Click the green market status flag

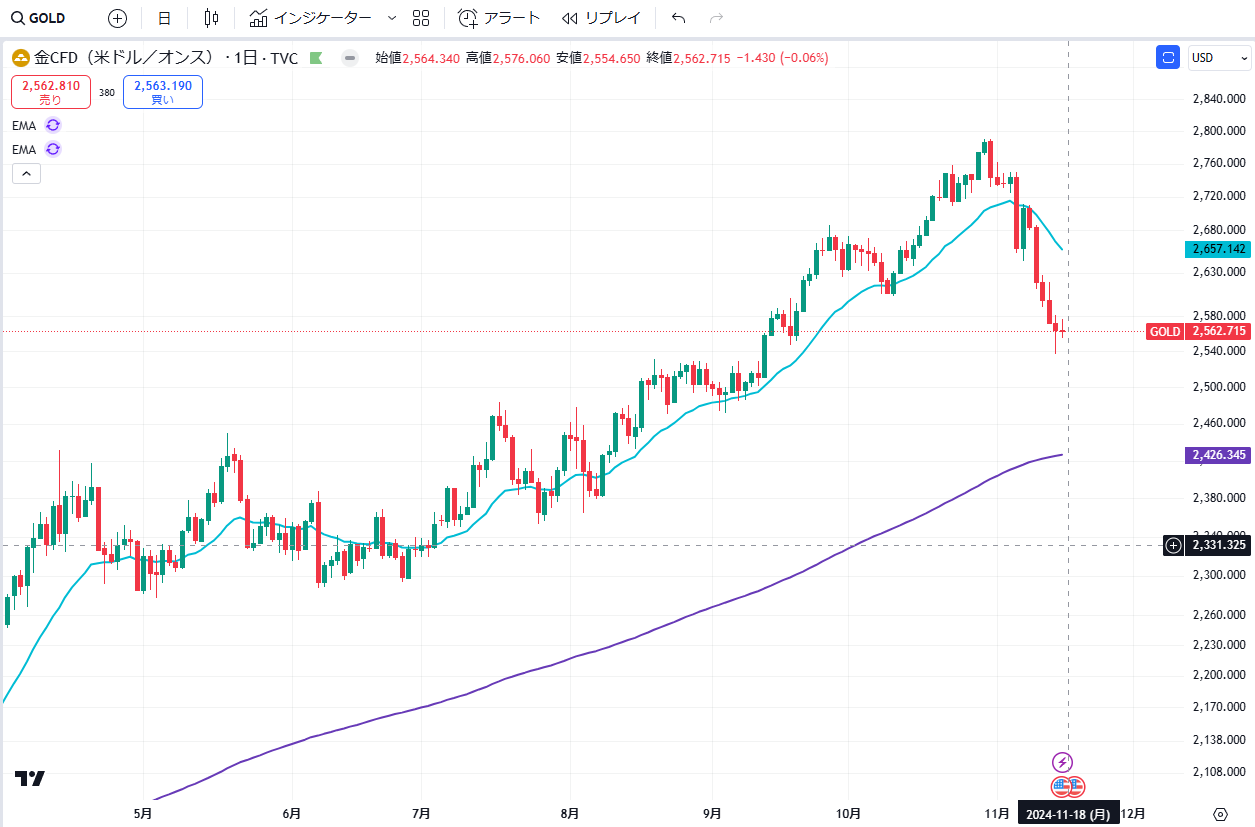tap(317, 58)
